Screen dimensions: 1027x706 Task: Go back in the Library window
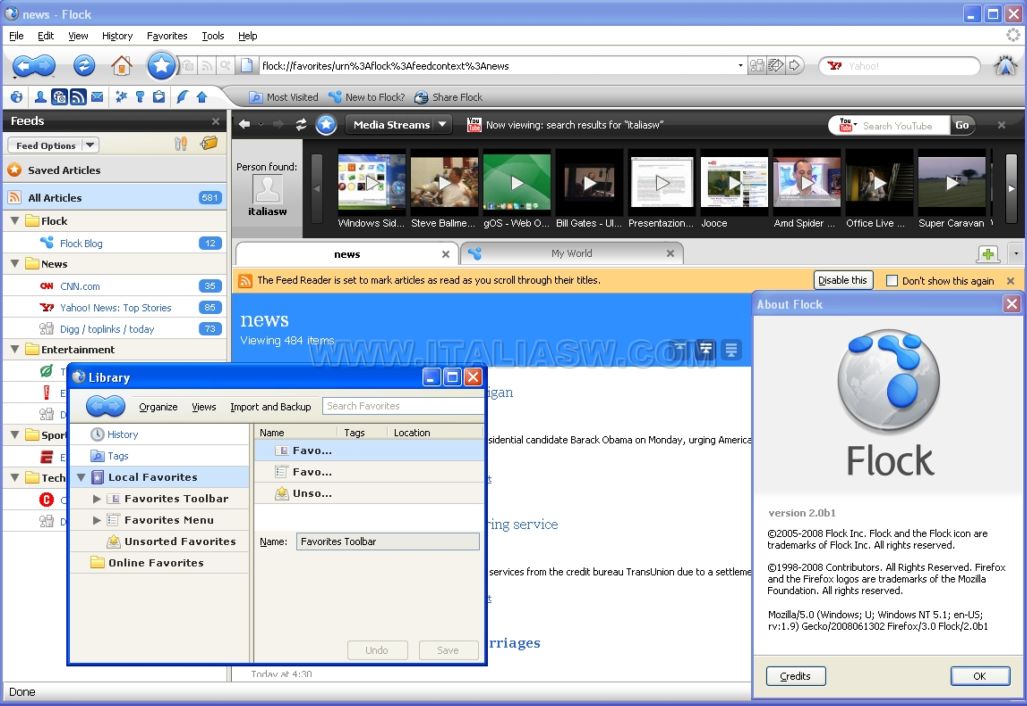tap(96, 406)
